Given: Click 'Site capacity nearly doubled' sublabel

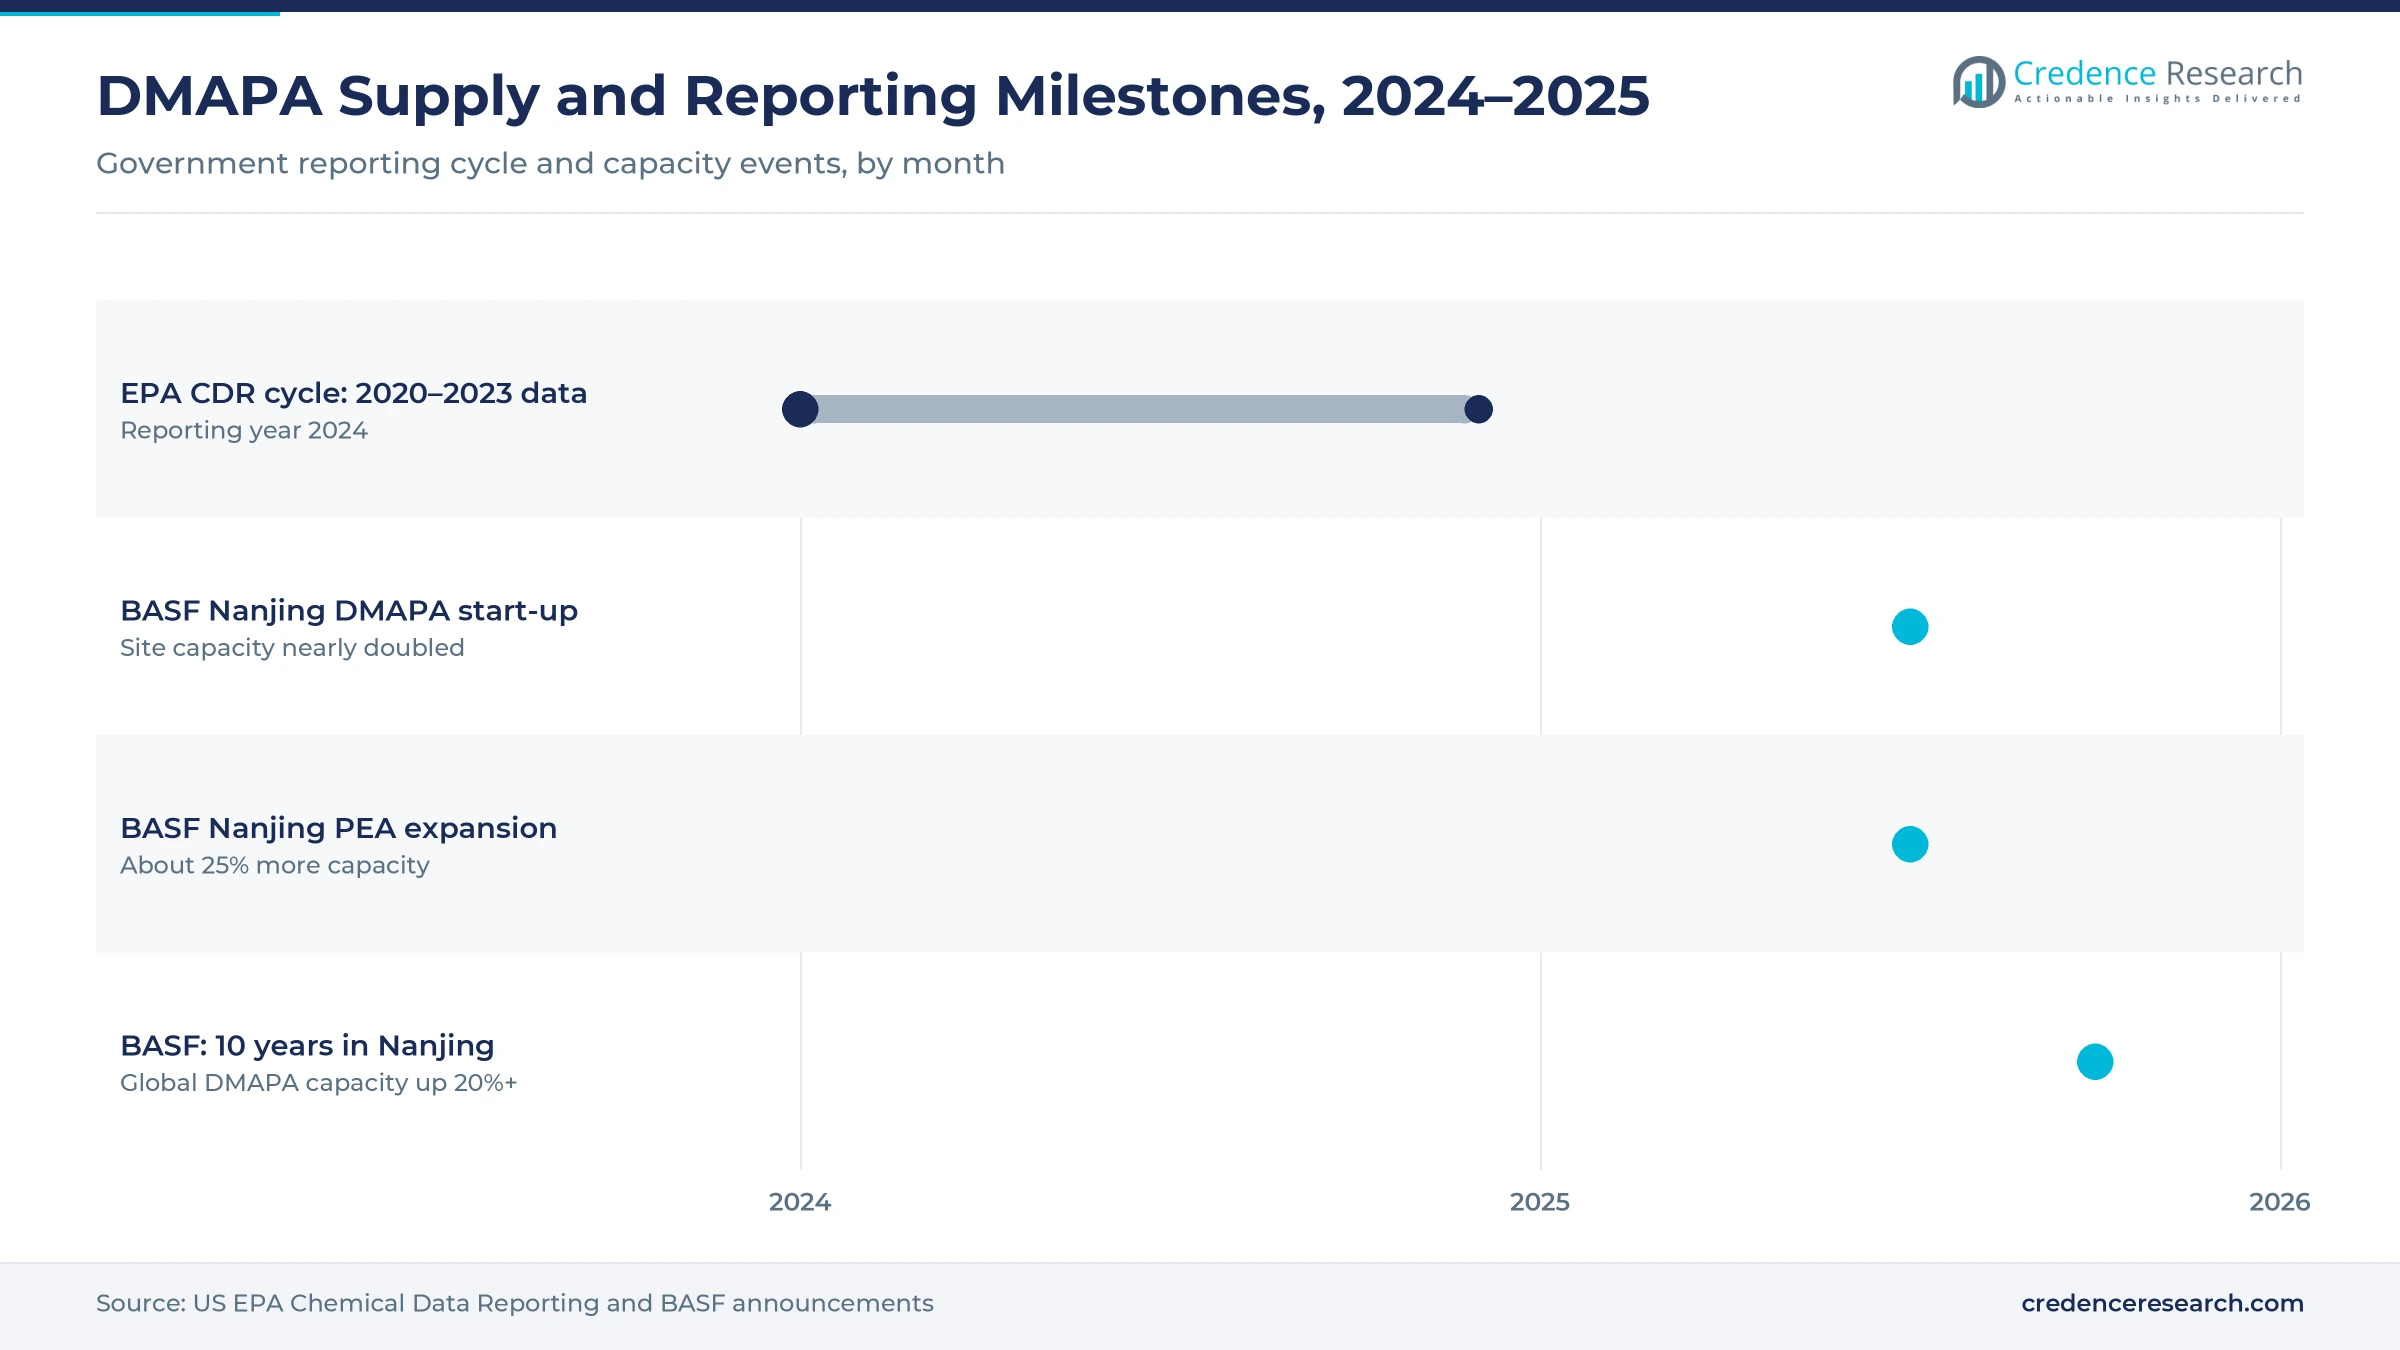Looking at the screenshot, I should (x=292, y=648).
